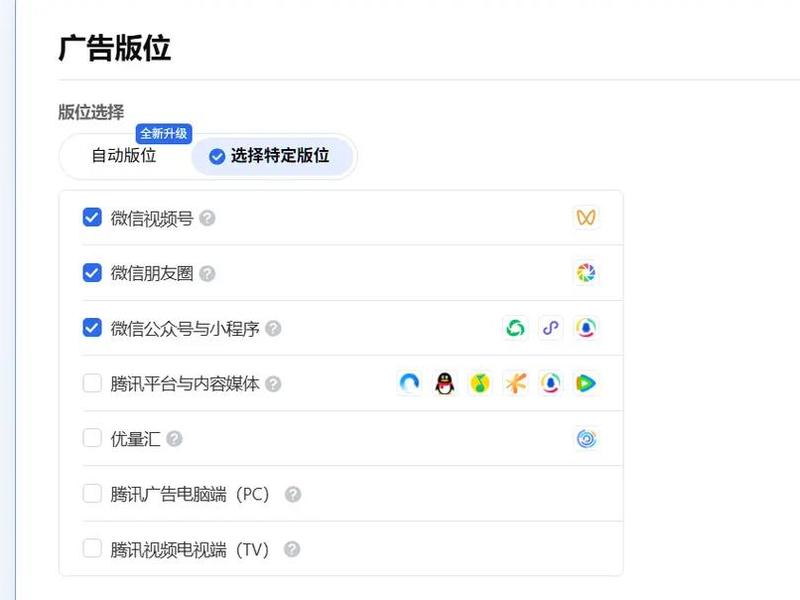The height and width of the screenshot is (600, 800).
Task: Click the 版位选择 section label
Action: (x=91, y=112)
